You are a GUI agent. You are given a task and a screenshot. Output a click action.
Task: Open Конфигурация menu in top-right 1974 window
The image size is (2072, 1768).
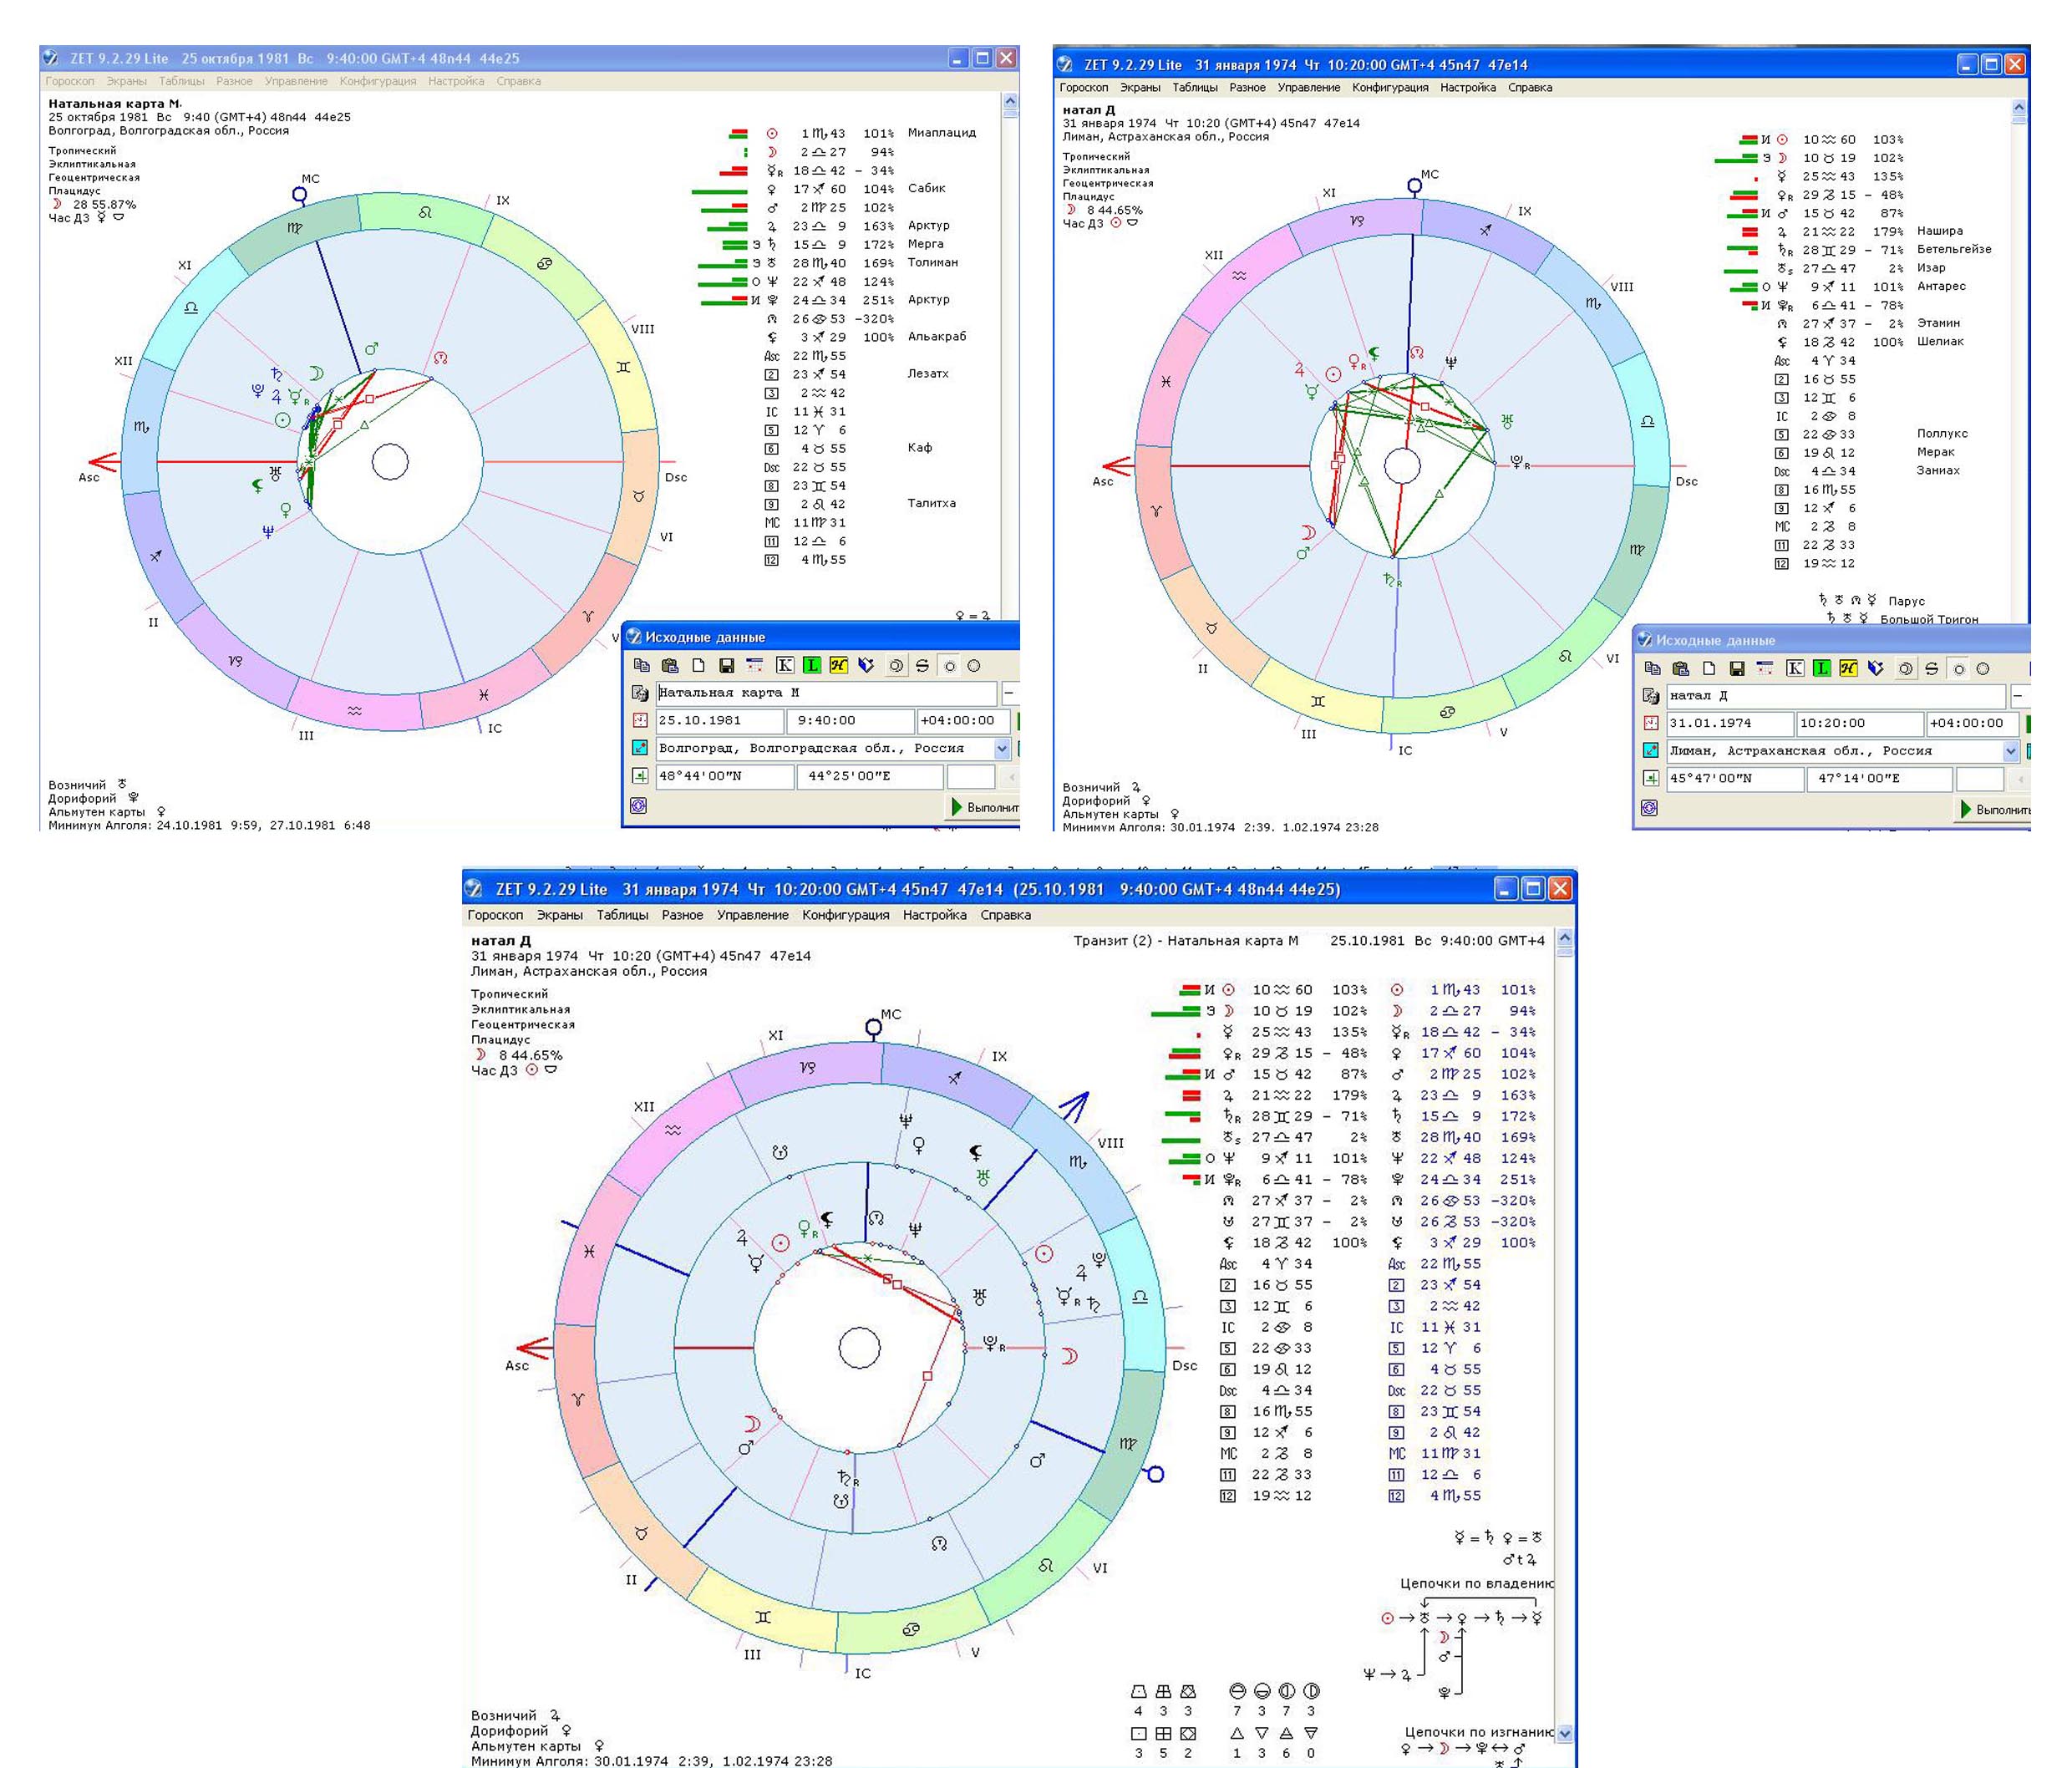pos(1390,88)
